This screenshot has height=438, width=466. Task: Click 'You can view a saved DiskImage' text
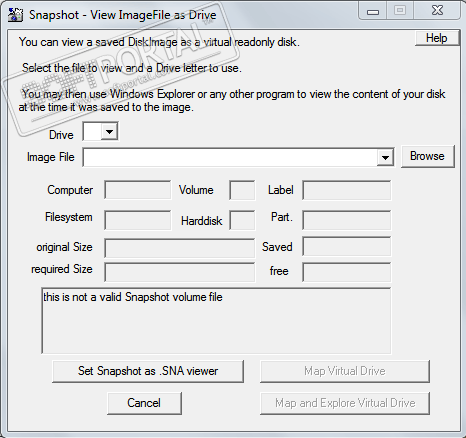click(x=159, y=42)
